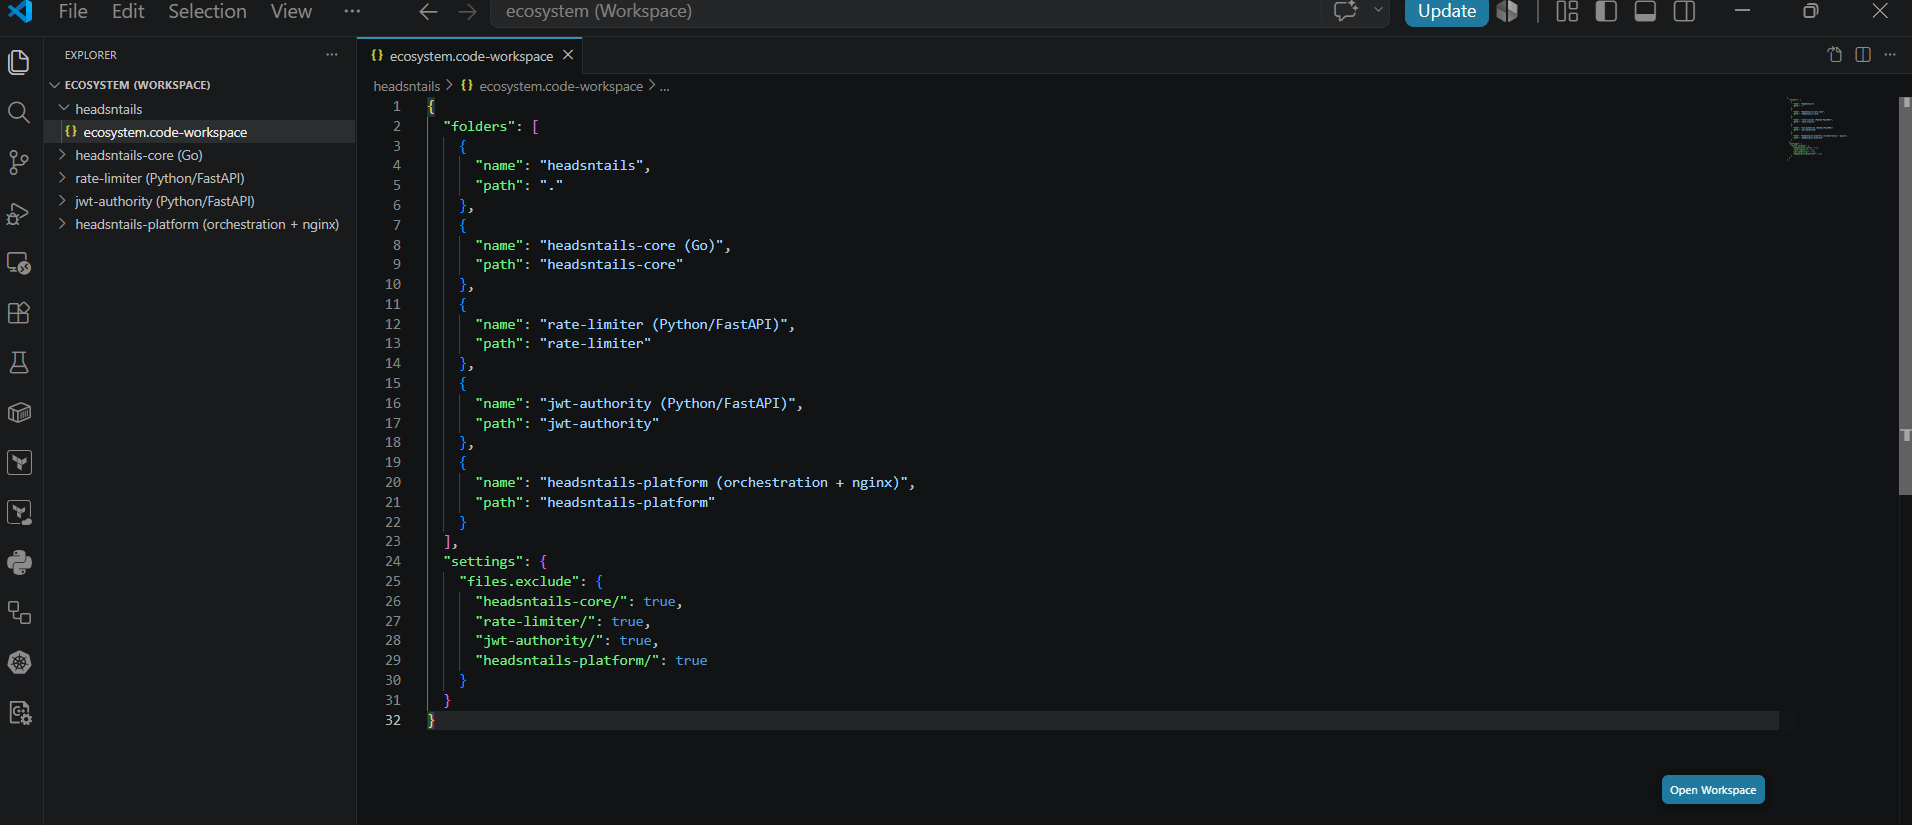The width and height of the screenshot is (1912, 825).
Task: Select ecosystem.code-workspace file in Explorer
Action: click(x=200, y=132)
